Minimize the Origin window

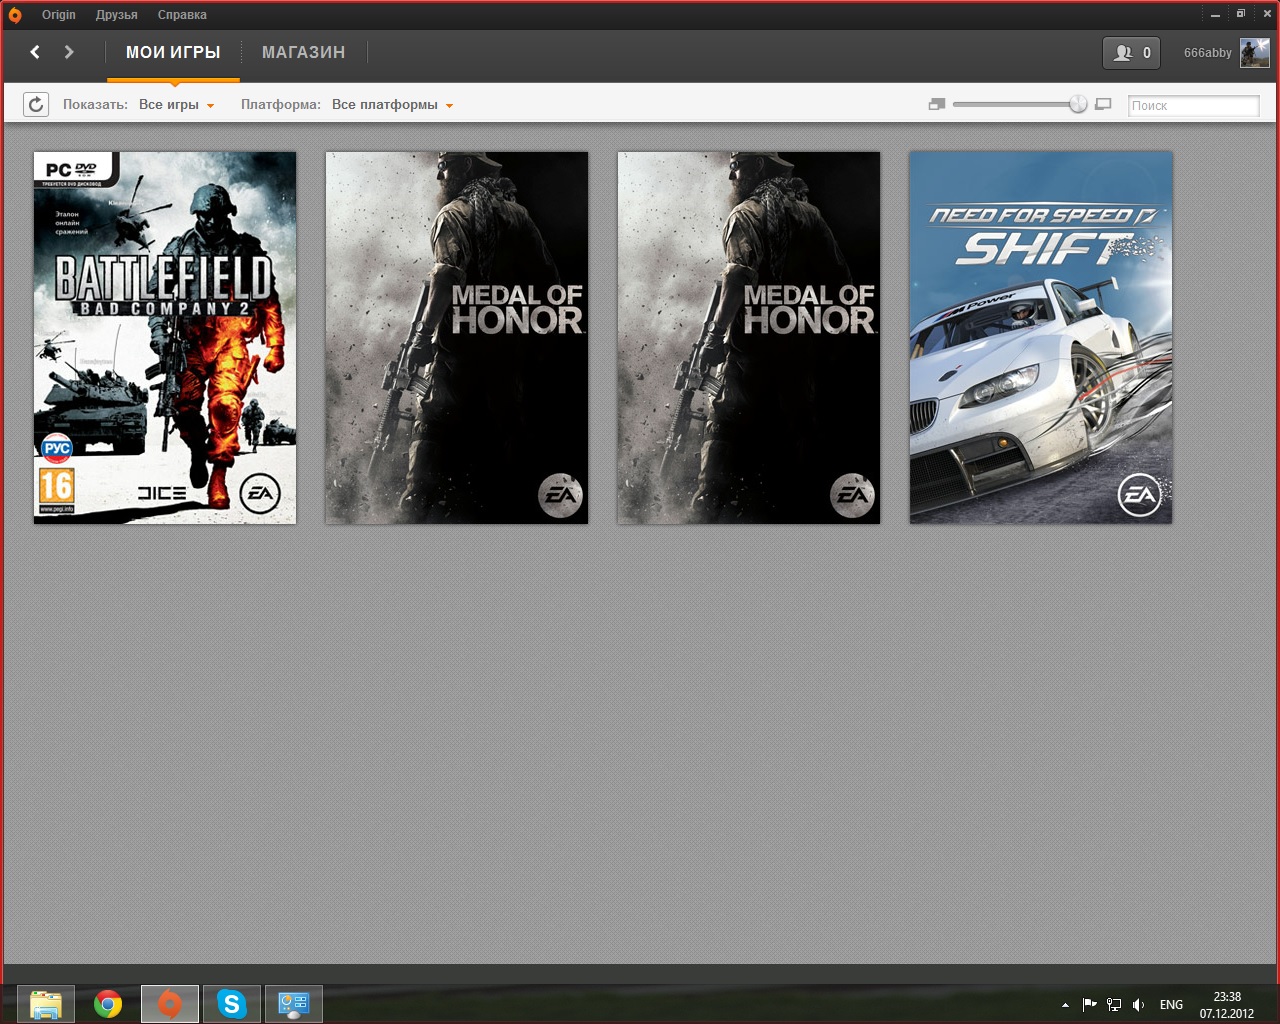click(x=1215, y=14)
